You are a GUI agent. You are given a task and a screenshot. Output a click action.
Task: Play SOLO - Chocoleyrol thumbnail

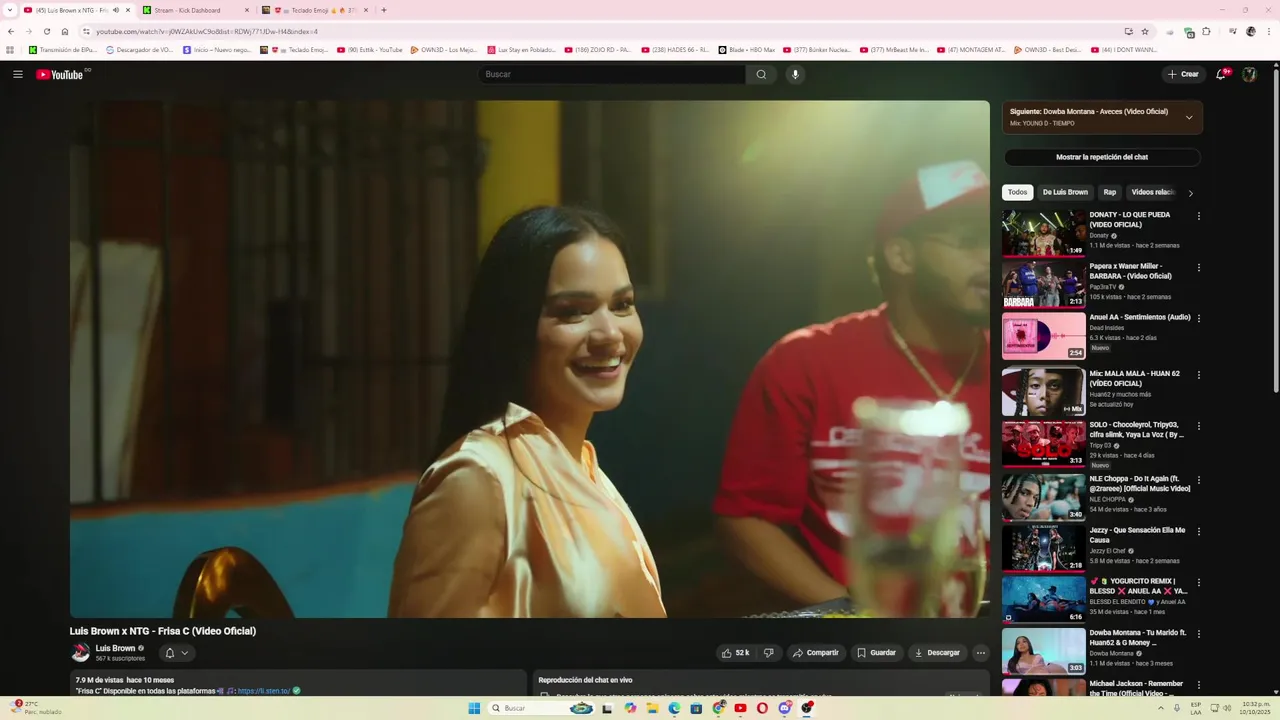(1043, 444)
